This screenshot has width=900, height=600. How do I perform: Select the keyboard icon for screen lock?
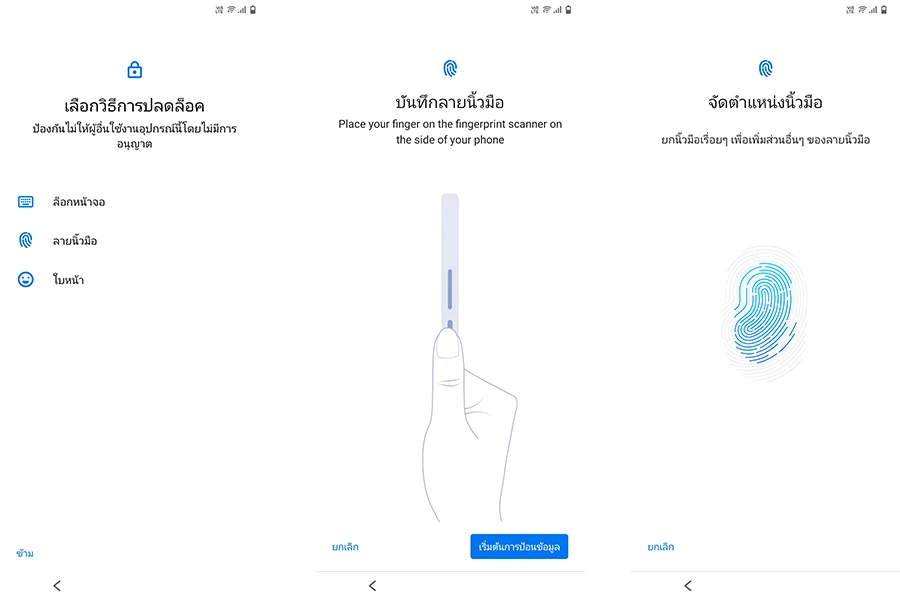[25, 202]
